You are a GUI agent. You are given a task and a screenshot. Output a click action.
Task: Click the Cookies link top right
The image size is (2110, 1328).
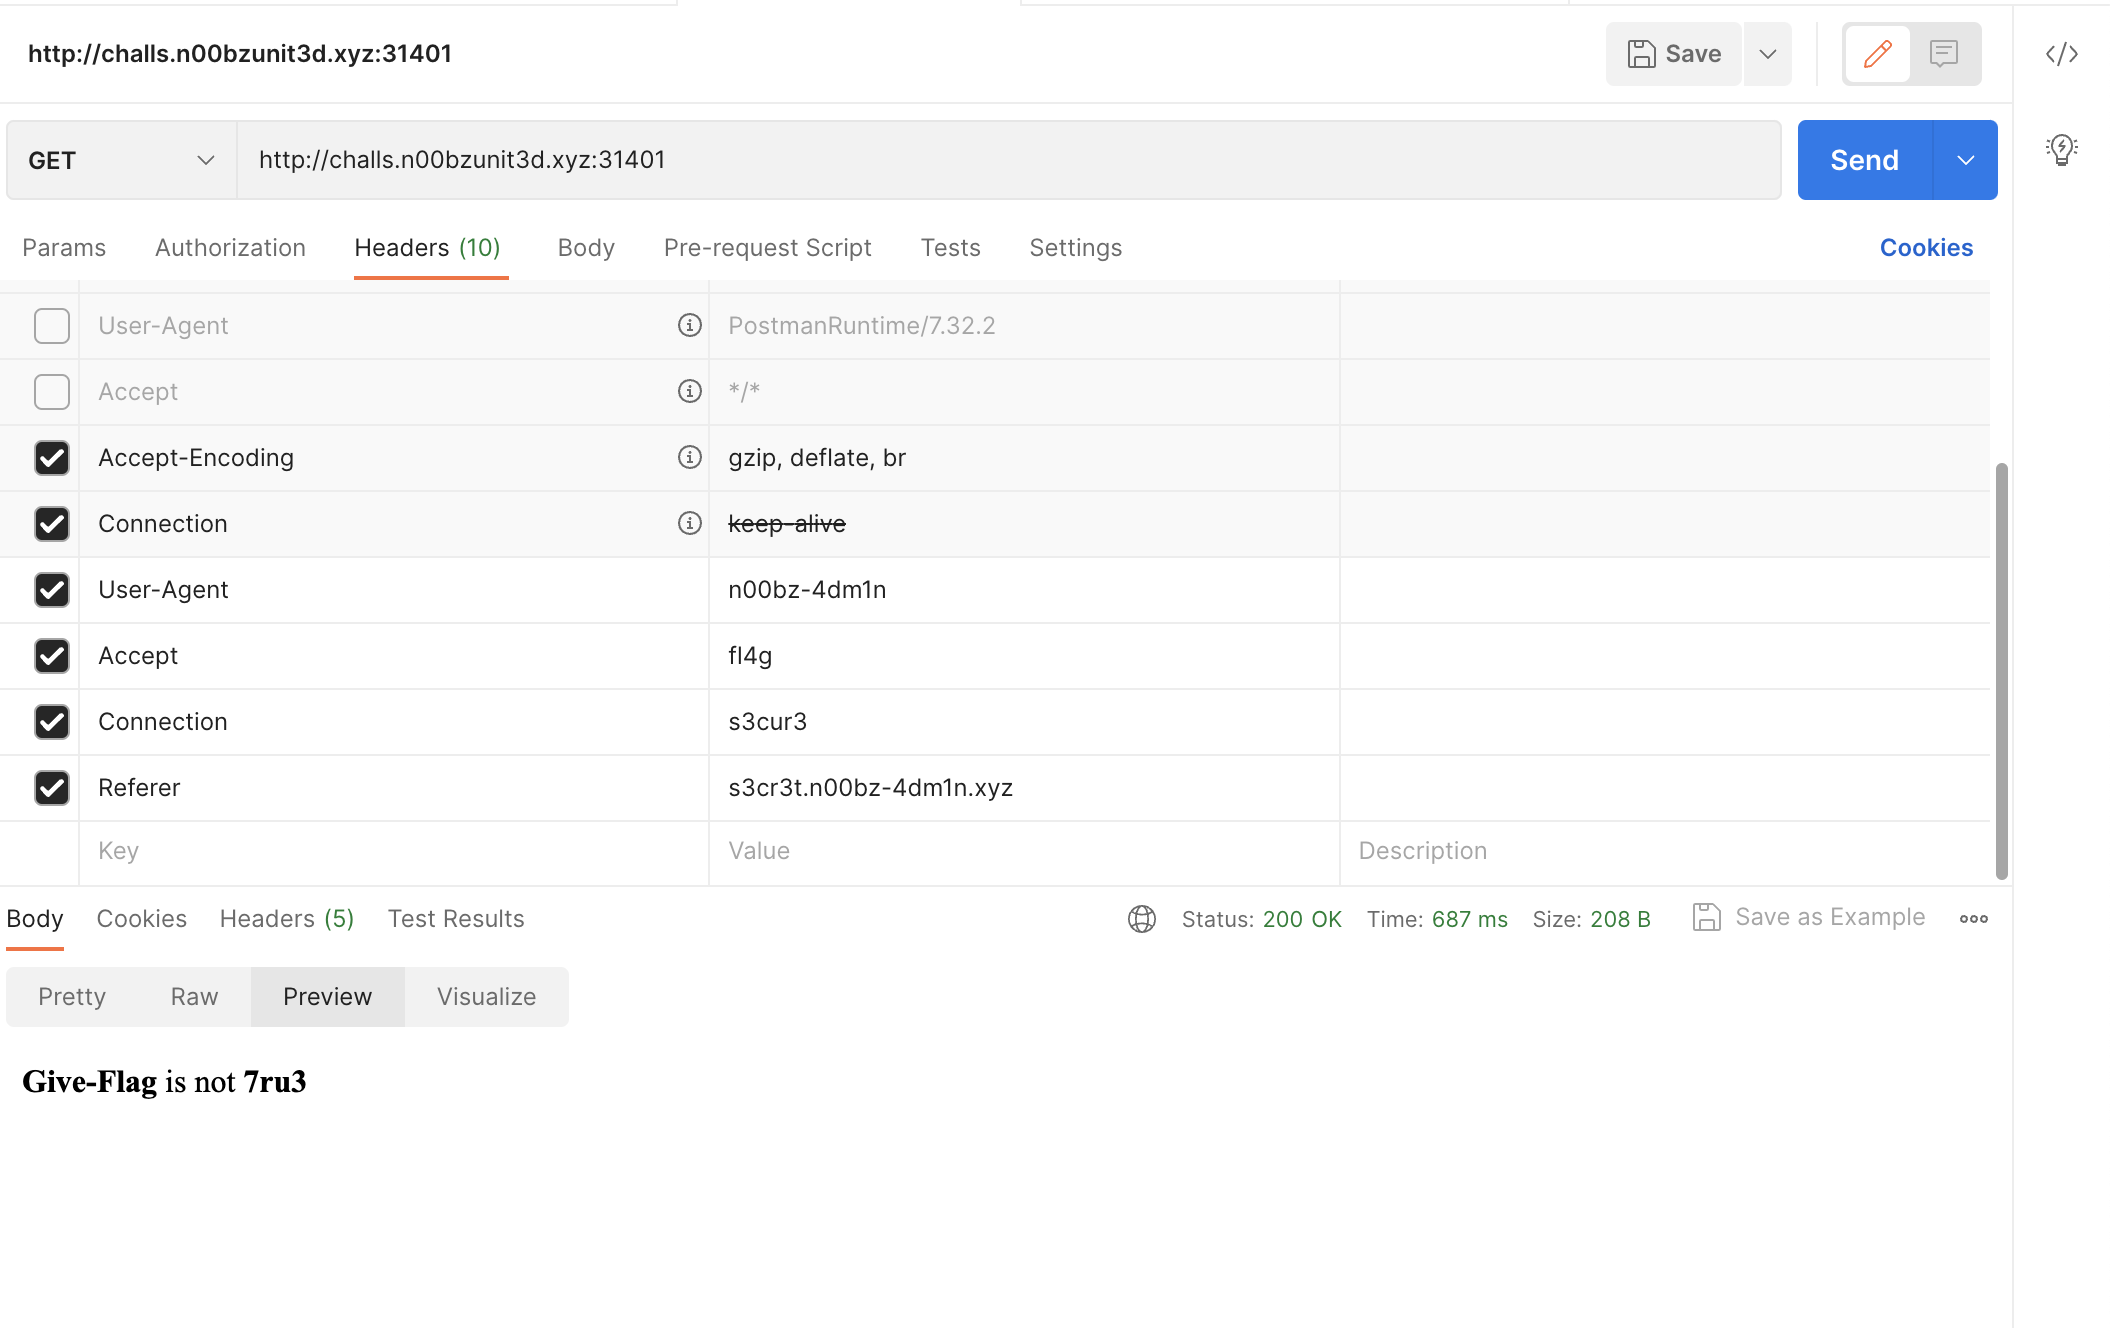click(1926, 246)
